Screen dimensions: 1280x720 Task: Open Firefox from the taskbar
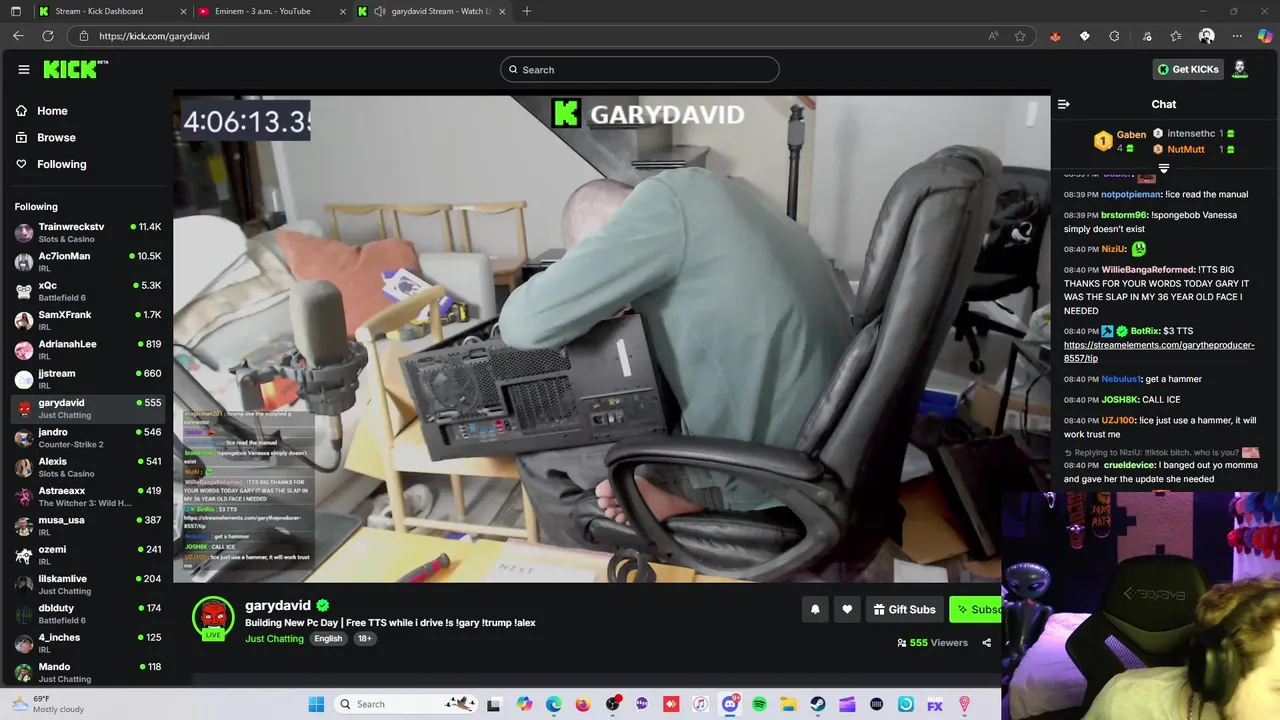[x=583, y=704]
